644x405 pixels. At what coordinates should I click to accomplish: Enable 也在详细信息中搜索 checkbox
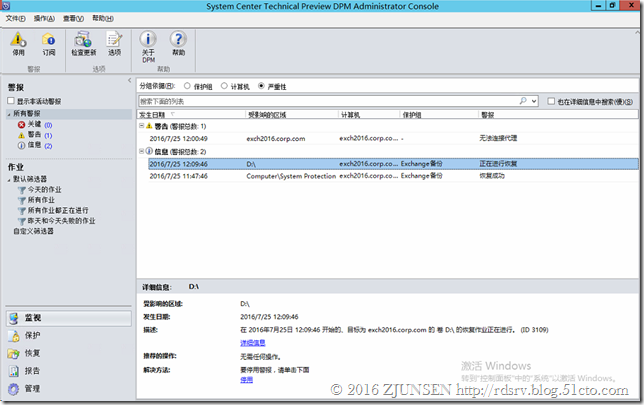click(551, 101)
